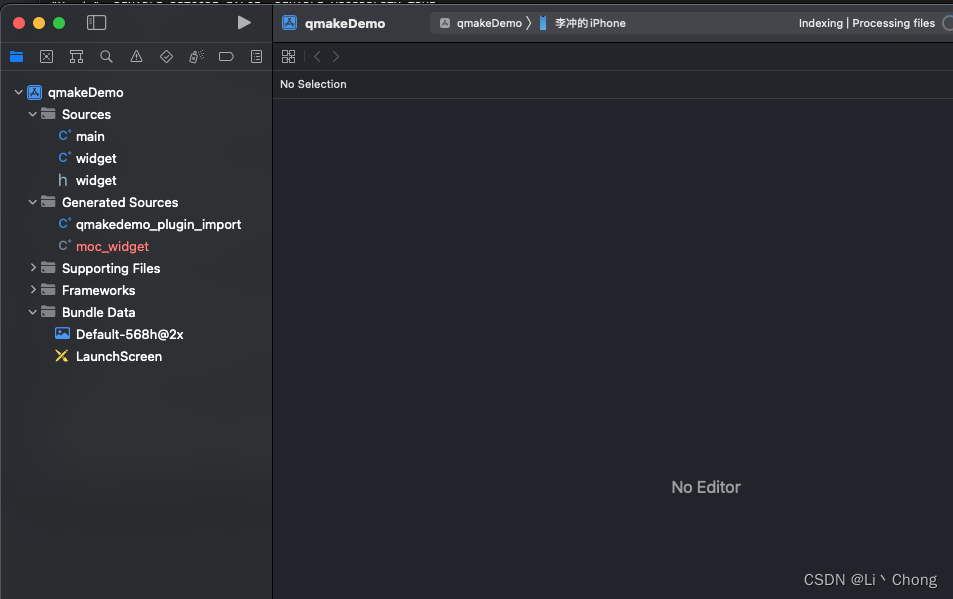Select the moc_widget generated source file

[112, 246]
